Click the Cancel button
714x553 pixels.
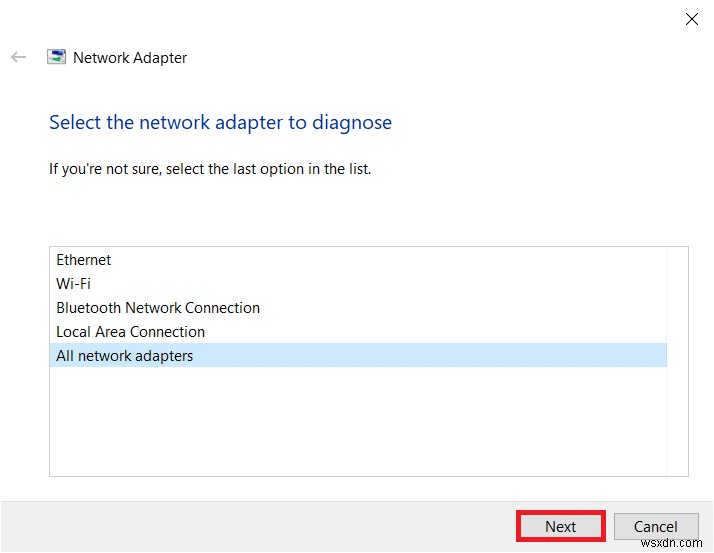click(656, 527)
